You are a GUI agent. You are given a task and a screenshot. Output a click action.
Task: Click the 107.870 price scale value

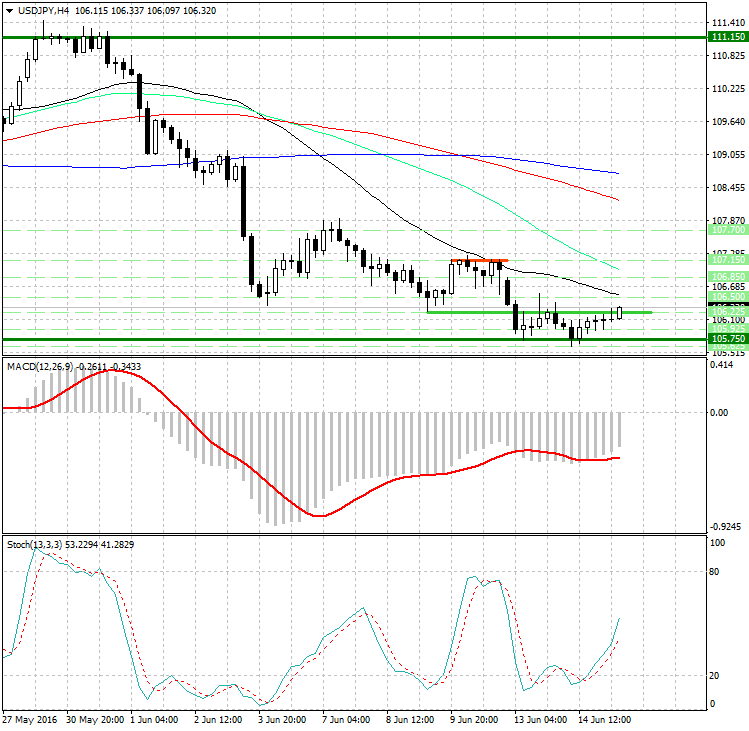pyautogui.click(x=728, y=220)
